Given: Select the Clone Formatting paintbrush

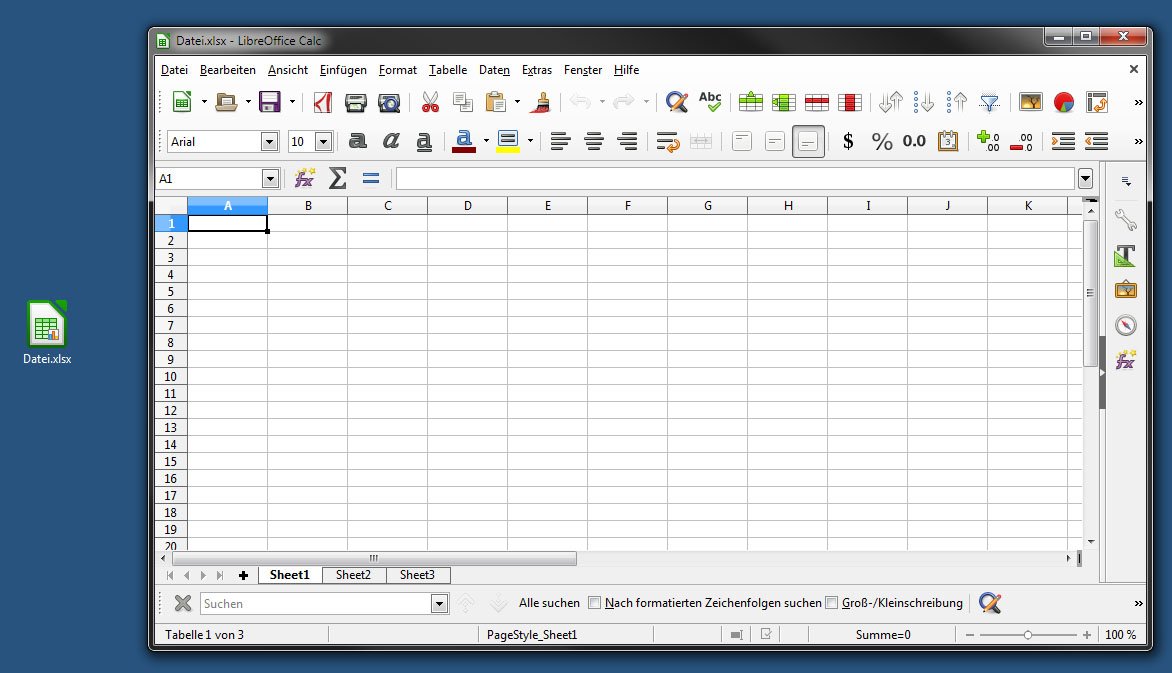Looking at the screenshot, I should tap(542, 102).
